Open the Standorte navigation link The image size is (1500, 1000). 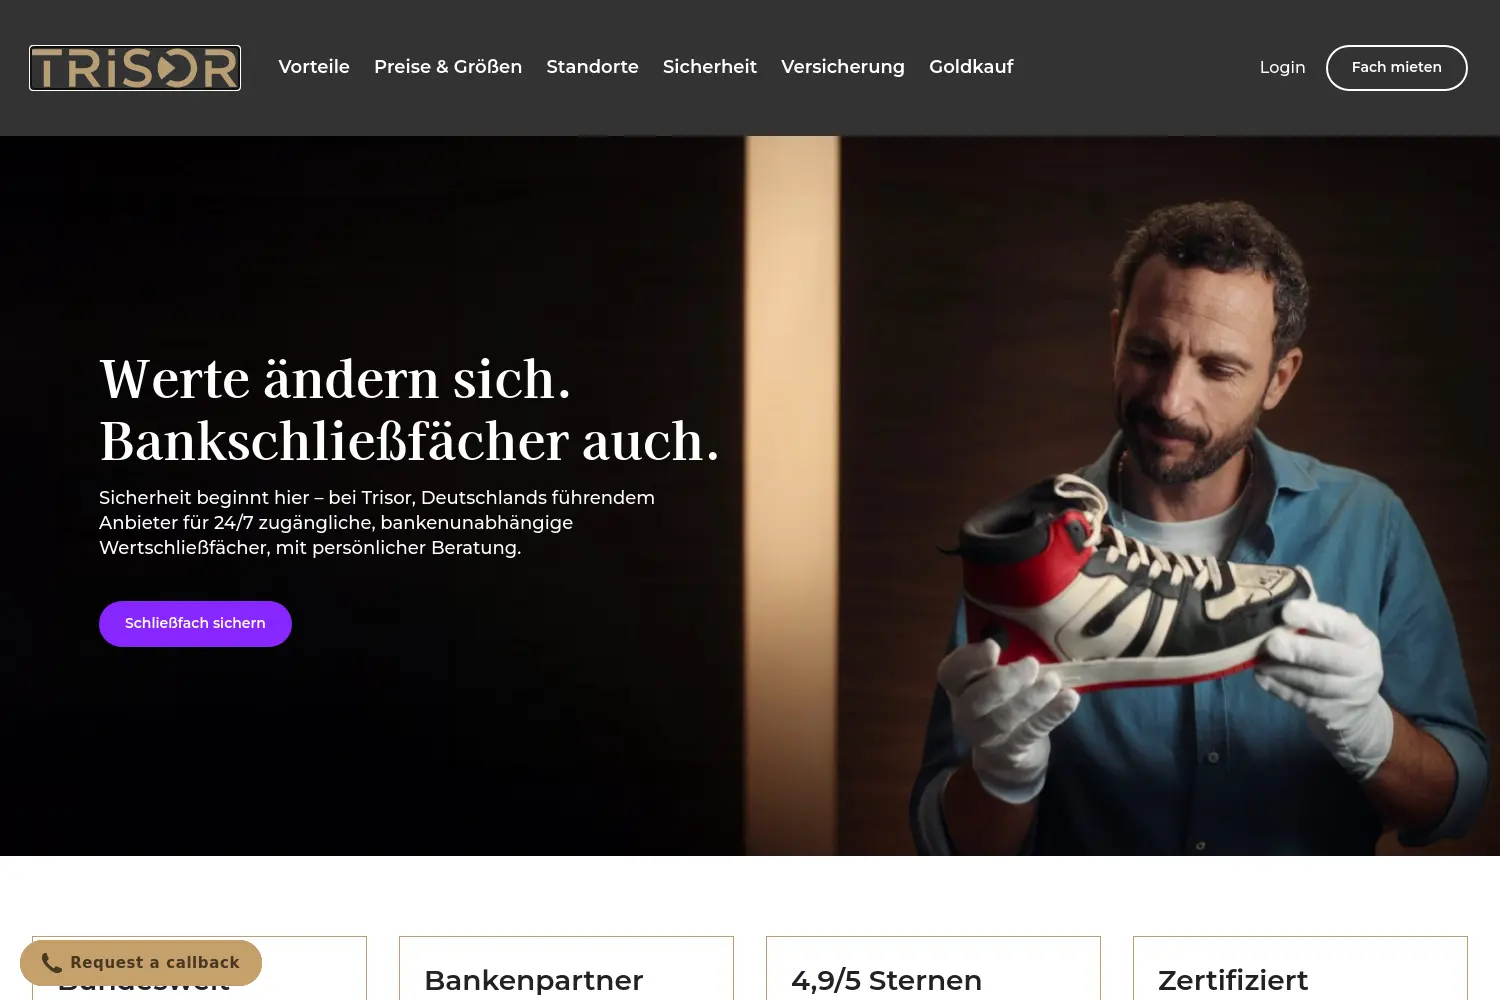click(x=592, y=67)
